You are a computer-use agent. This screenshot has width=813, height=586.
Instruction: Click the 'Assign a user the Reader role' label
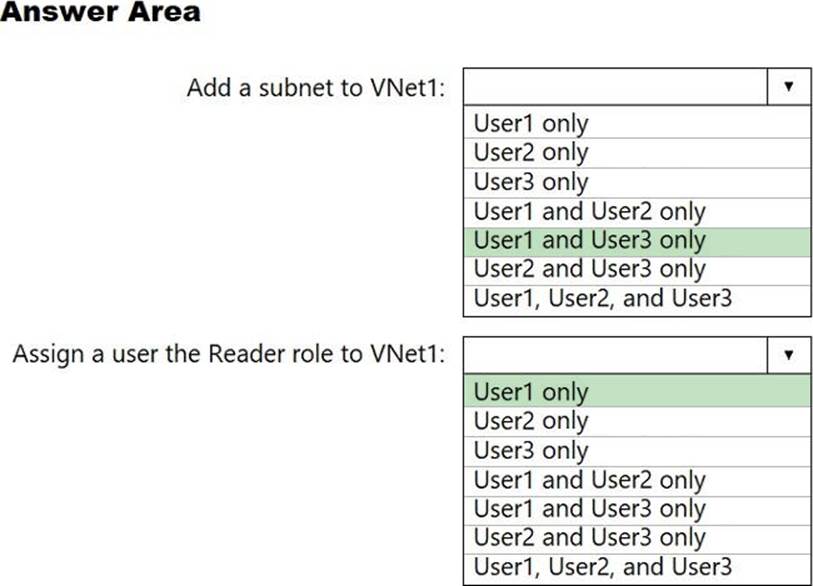point(229,355)
